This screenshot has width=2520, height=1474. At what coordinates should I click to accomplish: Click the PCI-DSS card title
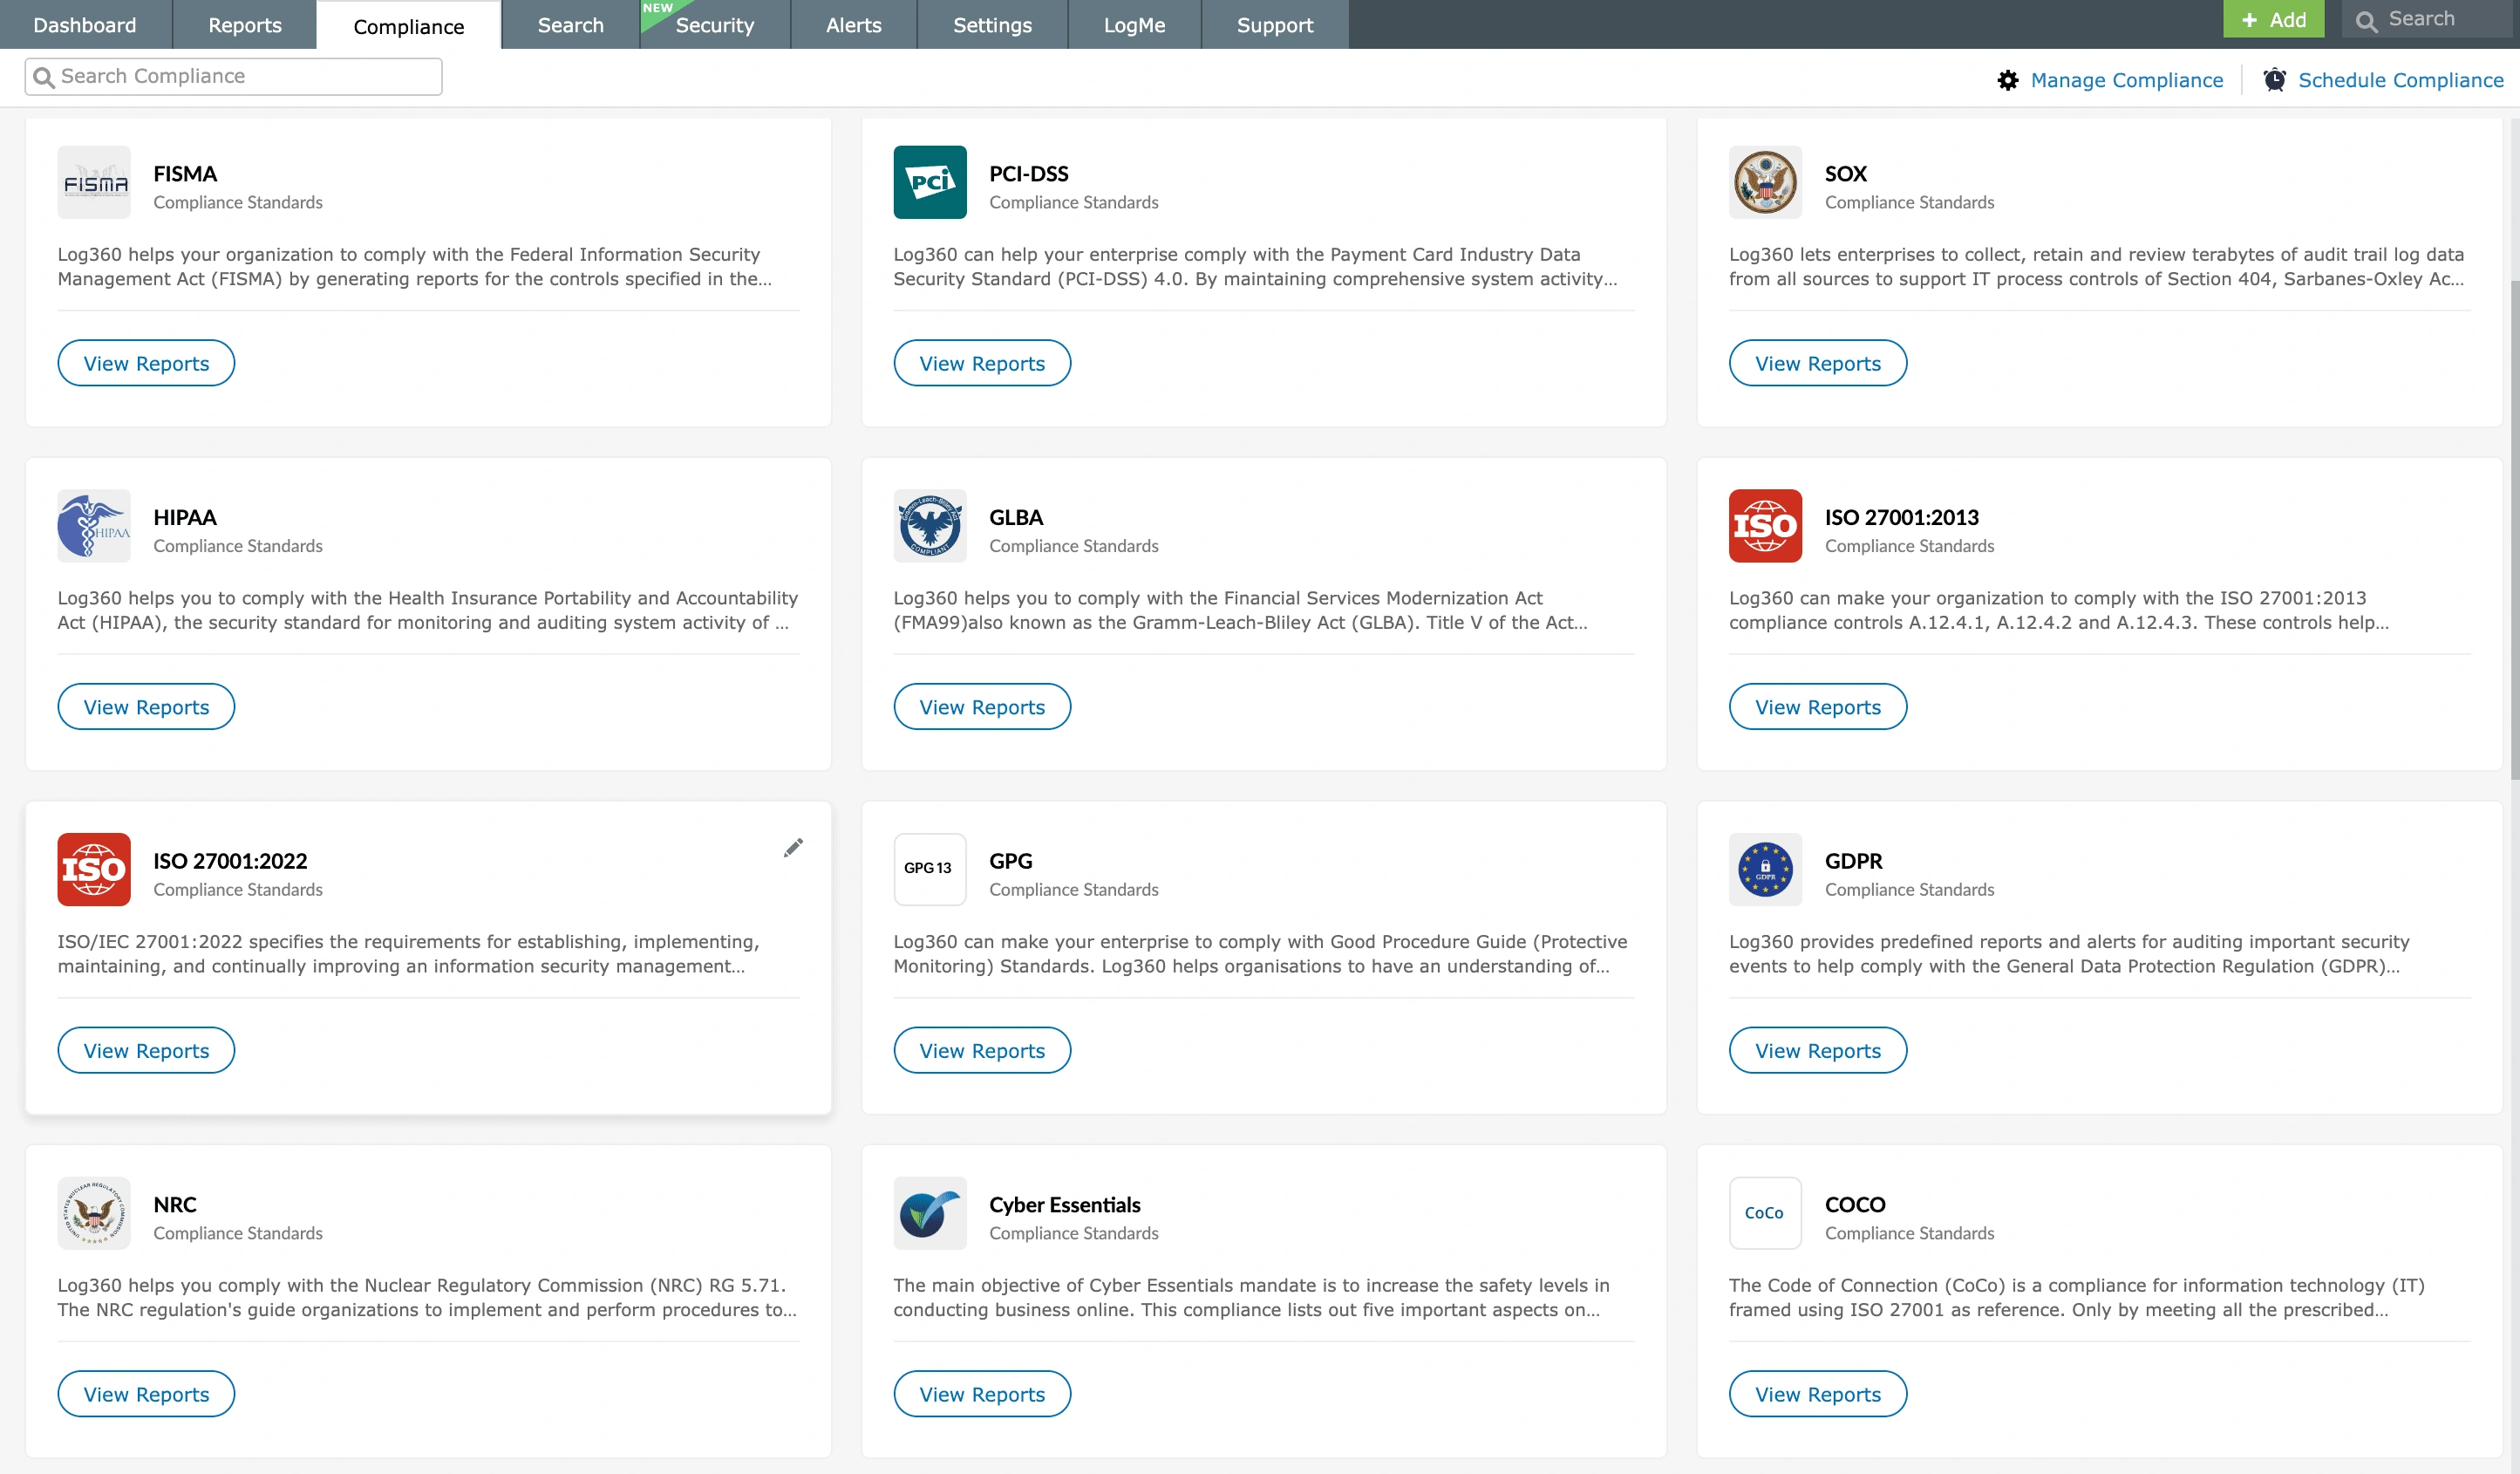(1029, 174)
